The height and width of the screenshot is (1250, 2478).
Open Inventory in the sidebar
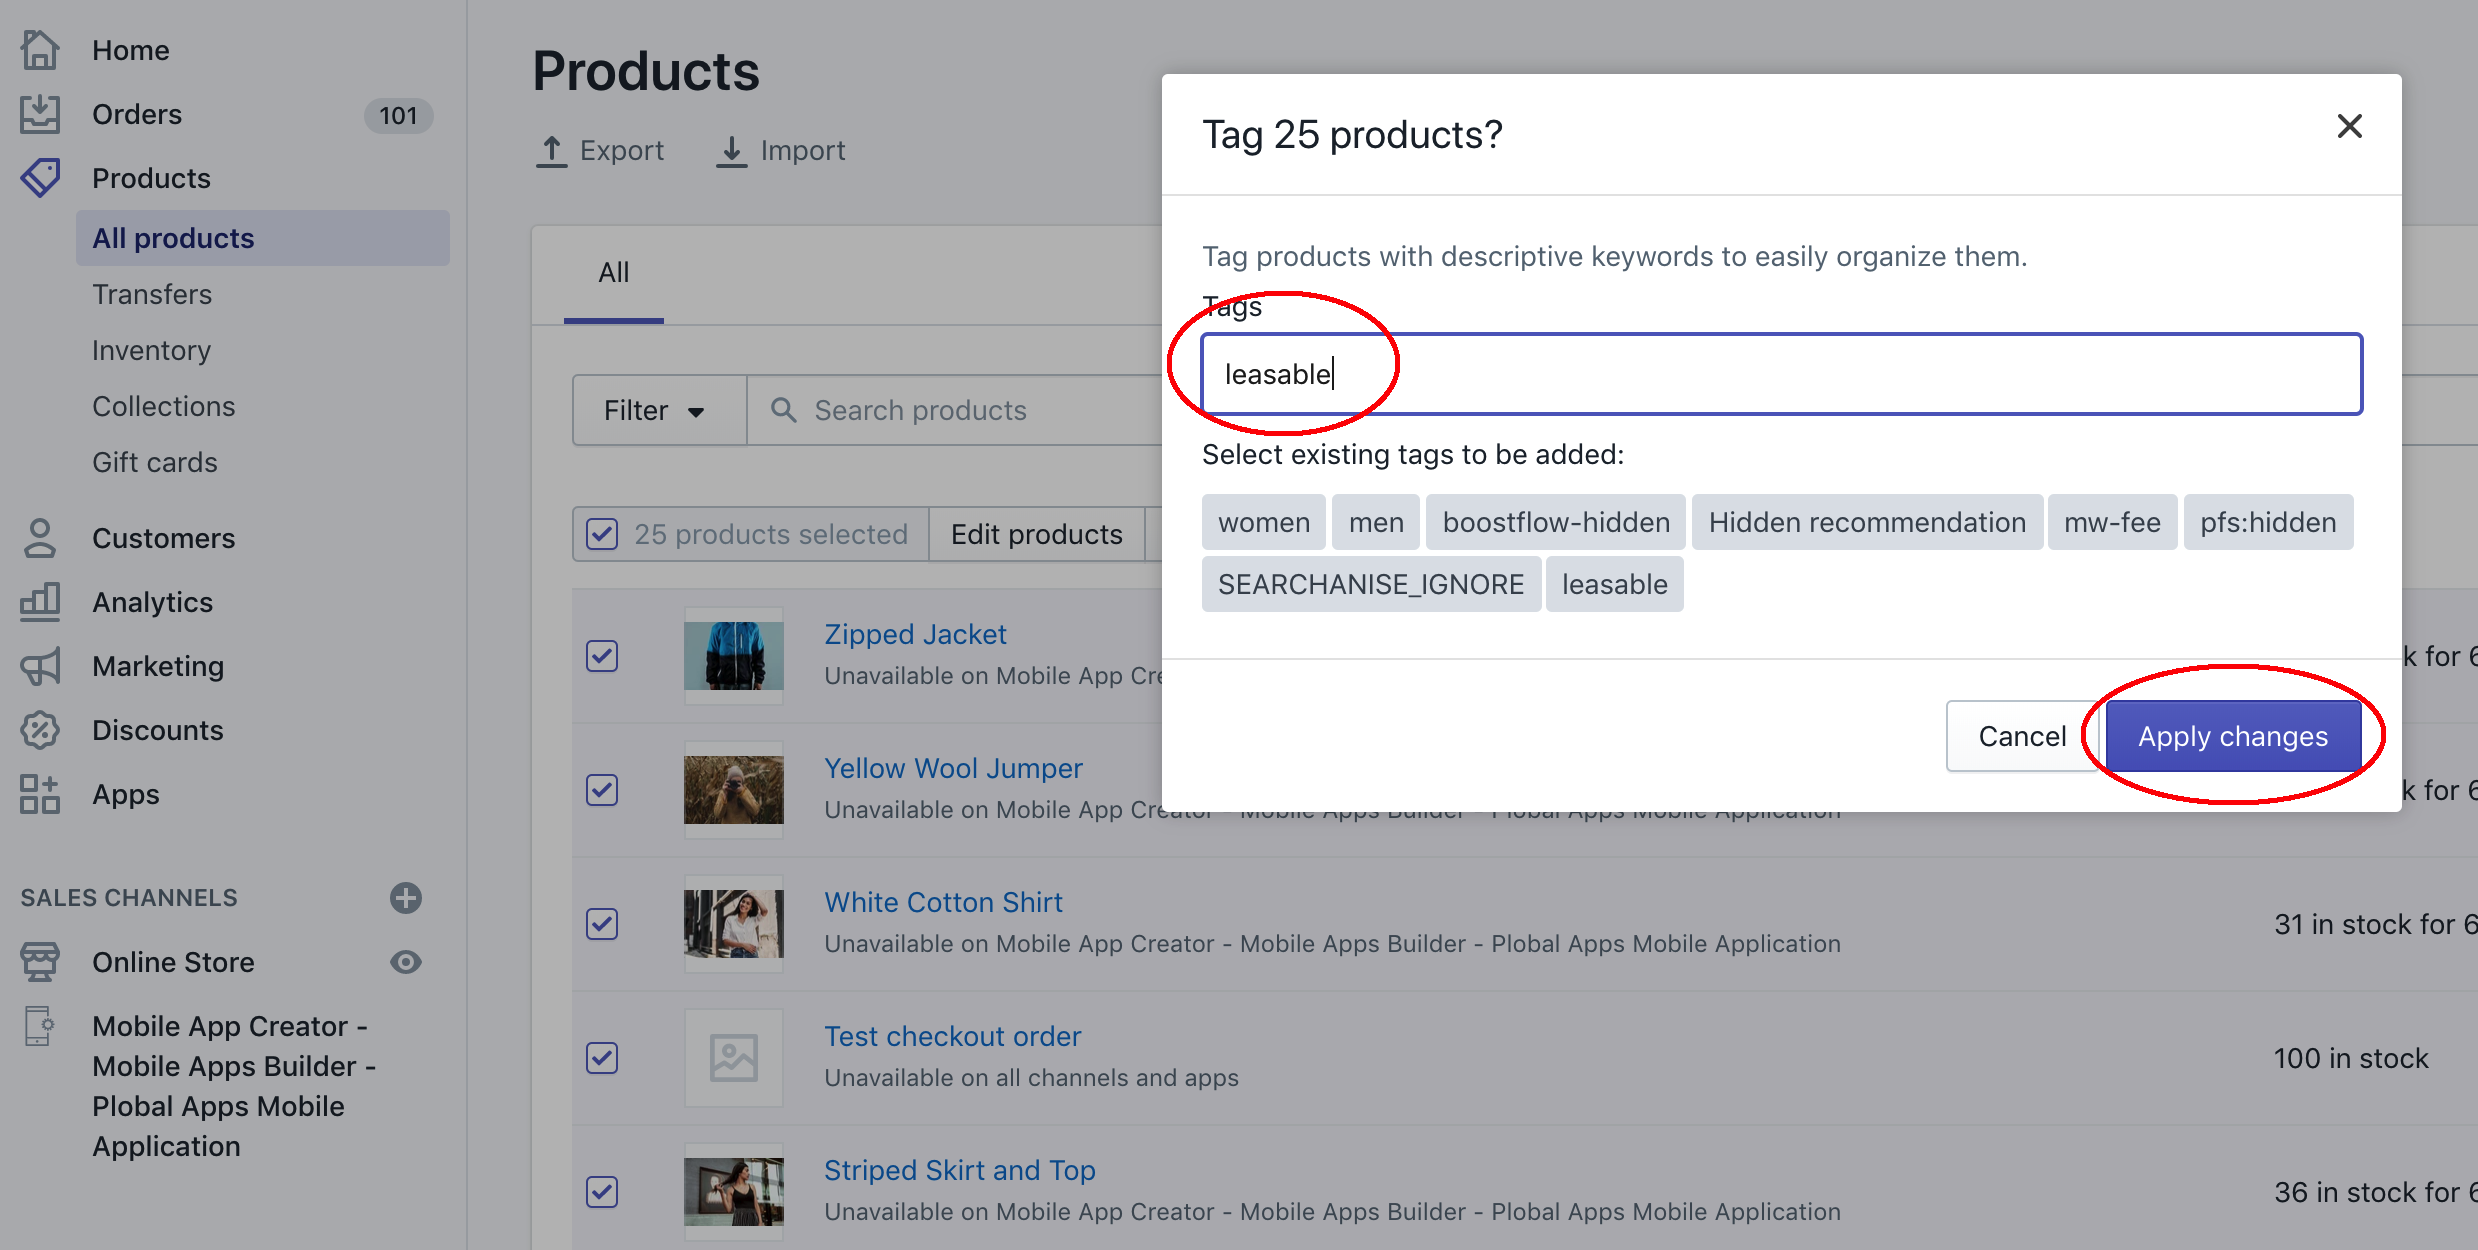[152, 350]
